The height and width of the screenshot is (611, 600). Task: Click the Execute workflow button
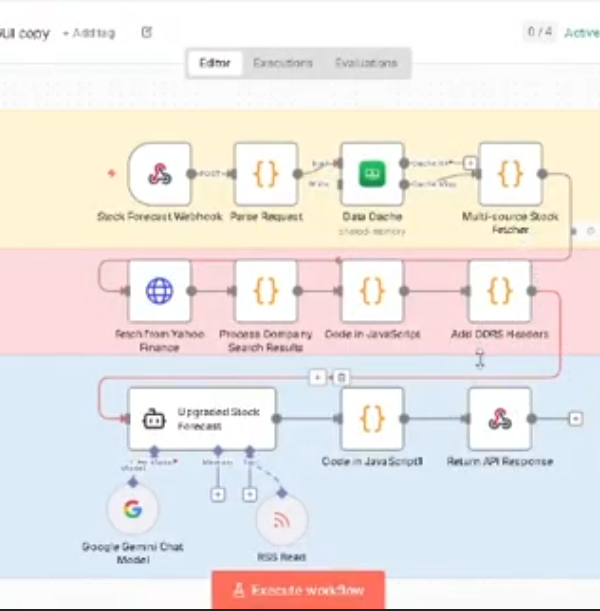(x=298, y=590)
